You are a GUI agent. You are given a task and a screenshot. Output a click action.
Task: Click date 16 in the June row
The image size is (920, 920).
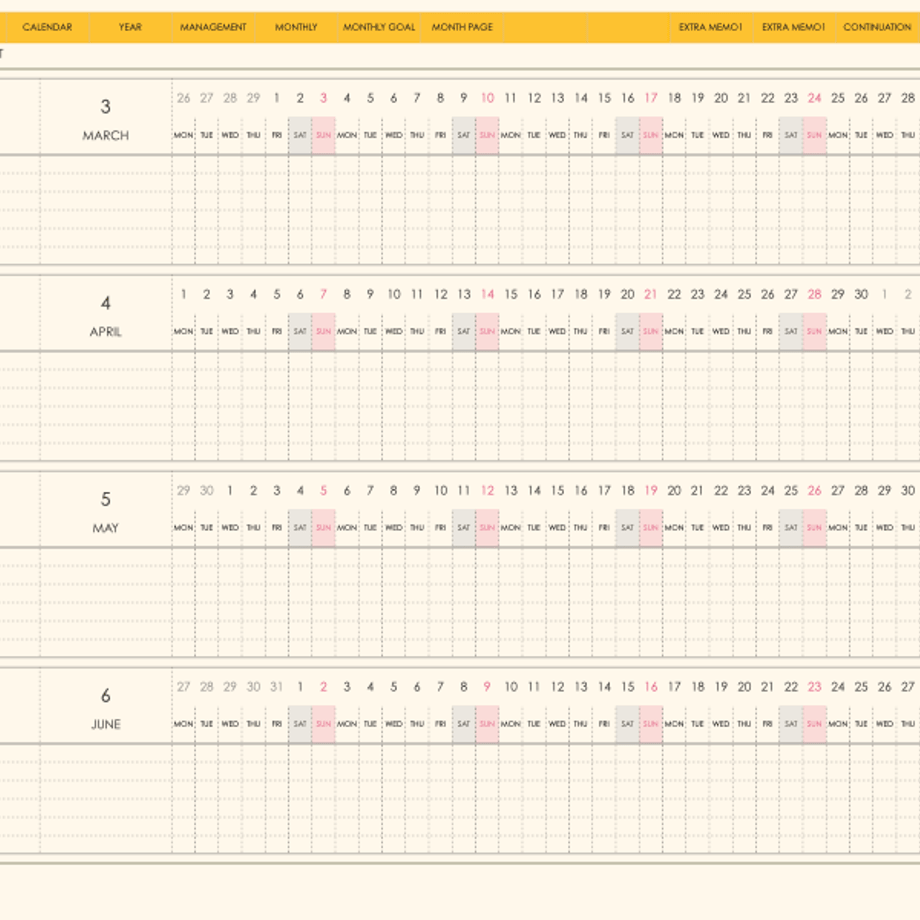coord(651,687)
